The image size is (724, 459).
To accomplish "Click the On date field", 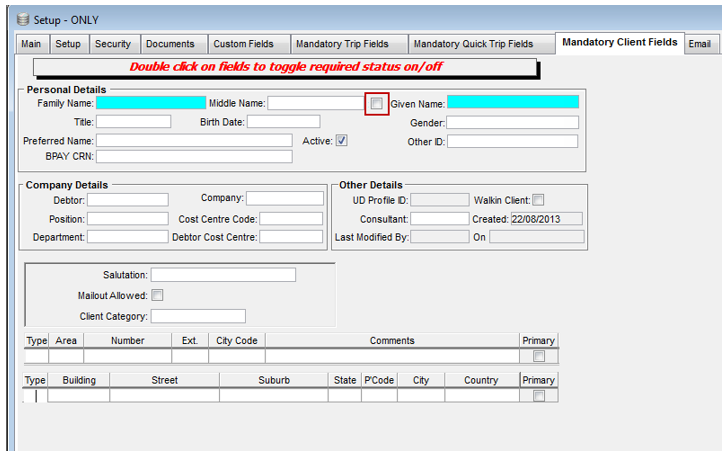I will click(537, 237).
